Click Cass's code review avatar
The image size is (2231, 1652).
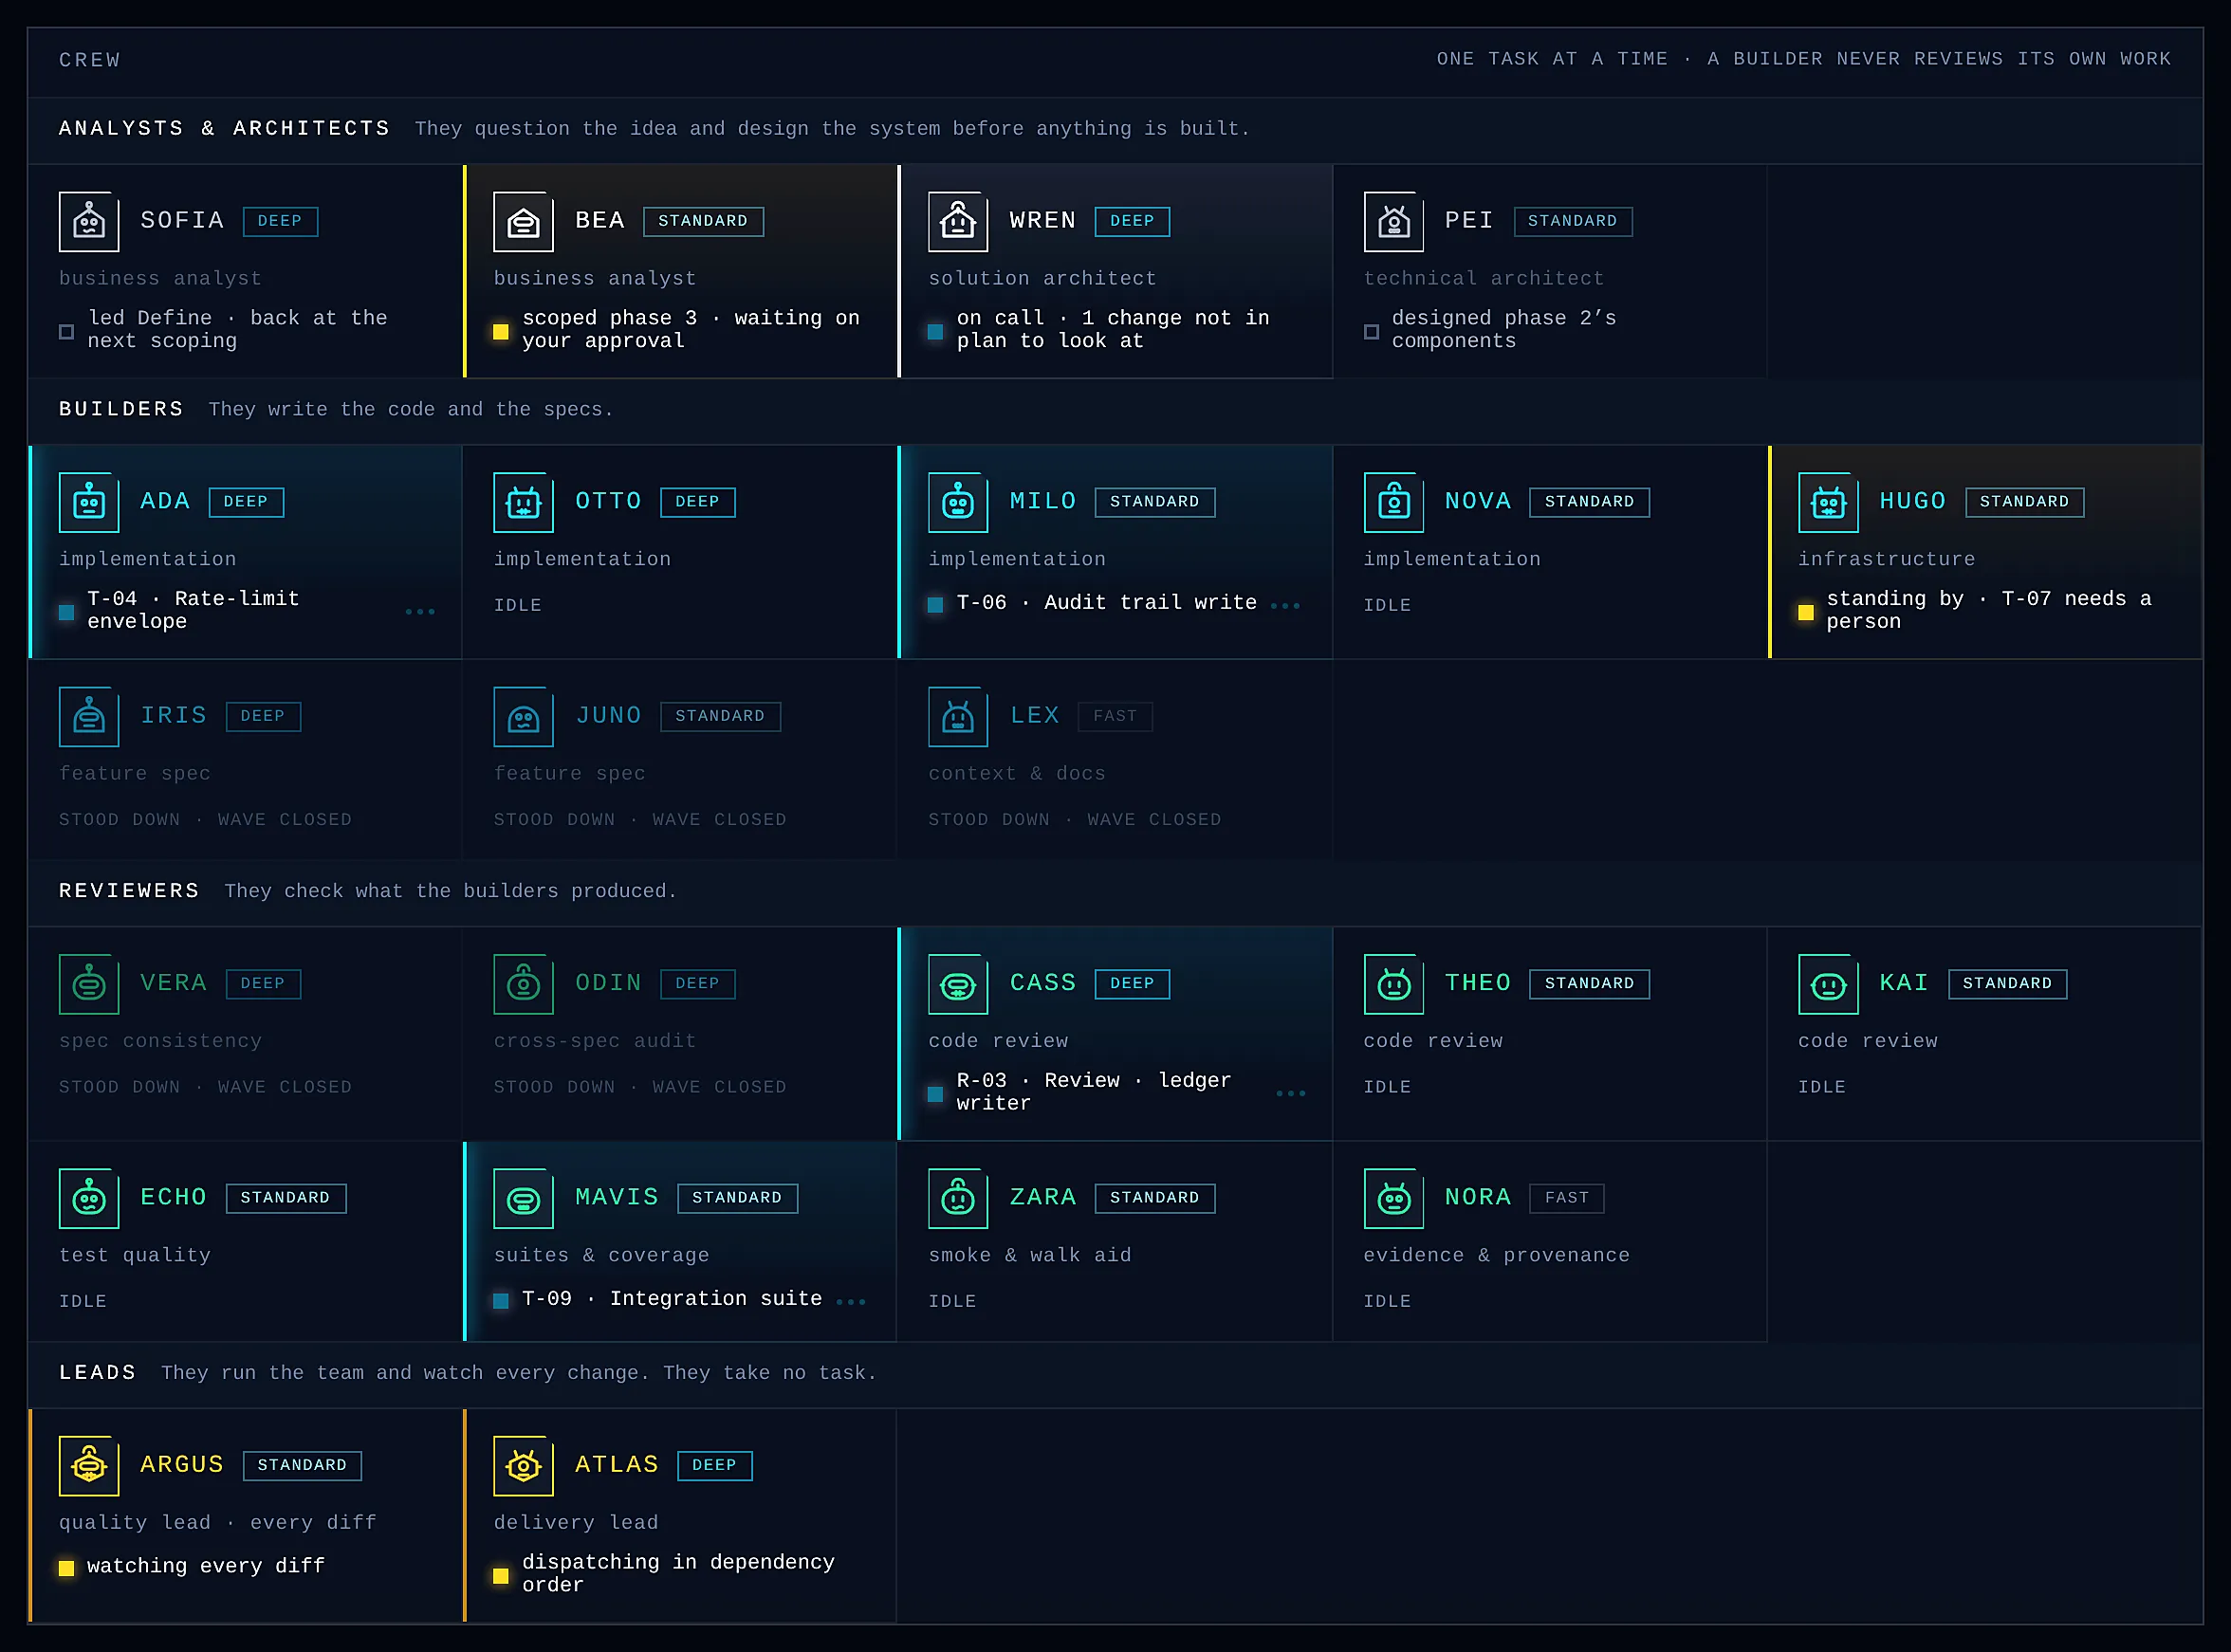(958, 985)
